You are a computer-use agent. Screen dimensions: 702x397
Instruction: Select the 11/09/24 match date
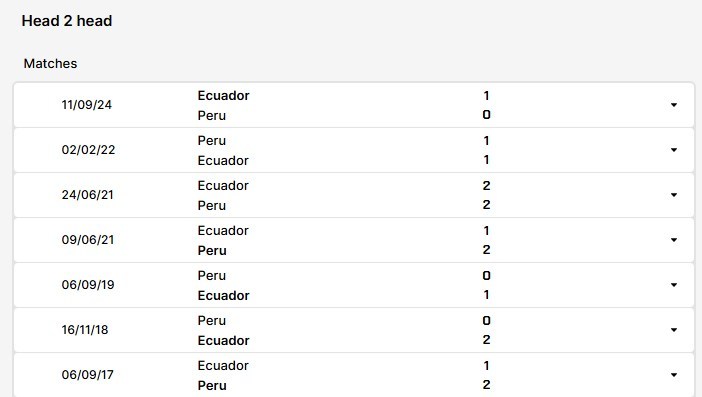pyautogui.click(x=86, y=105)
